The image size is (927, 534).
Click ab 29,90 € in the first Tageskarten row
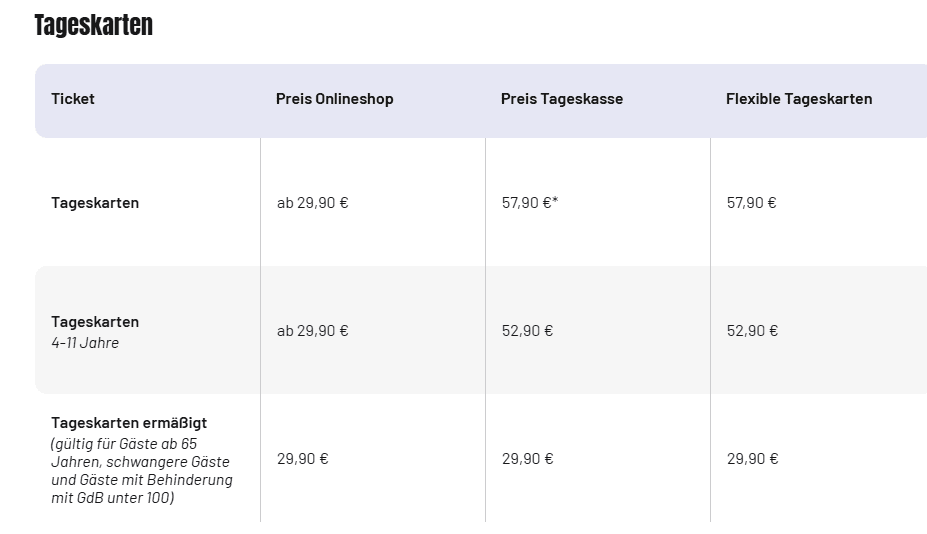pos(313,203)
